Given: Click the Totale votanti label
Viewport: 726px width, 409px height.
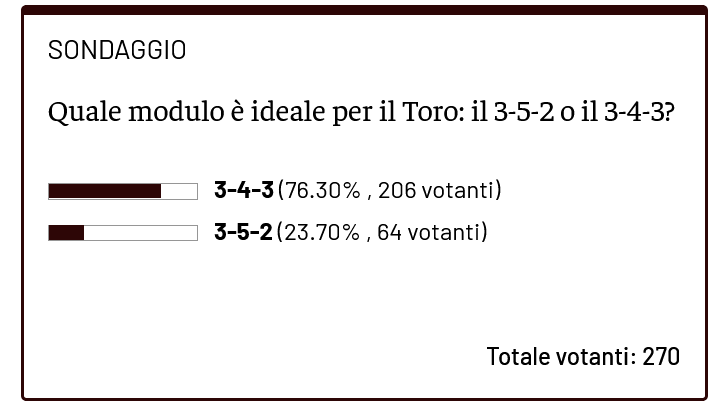Looking at the screenshot, I should tap(559, 356).
